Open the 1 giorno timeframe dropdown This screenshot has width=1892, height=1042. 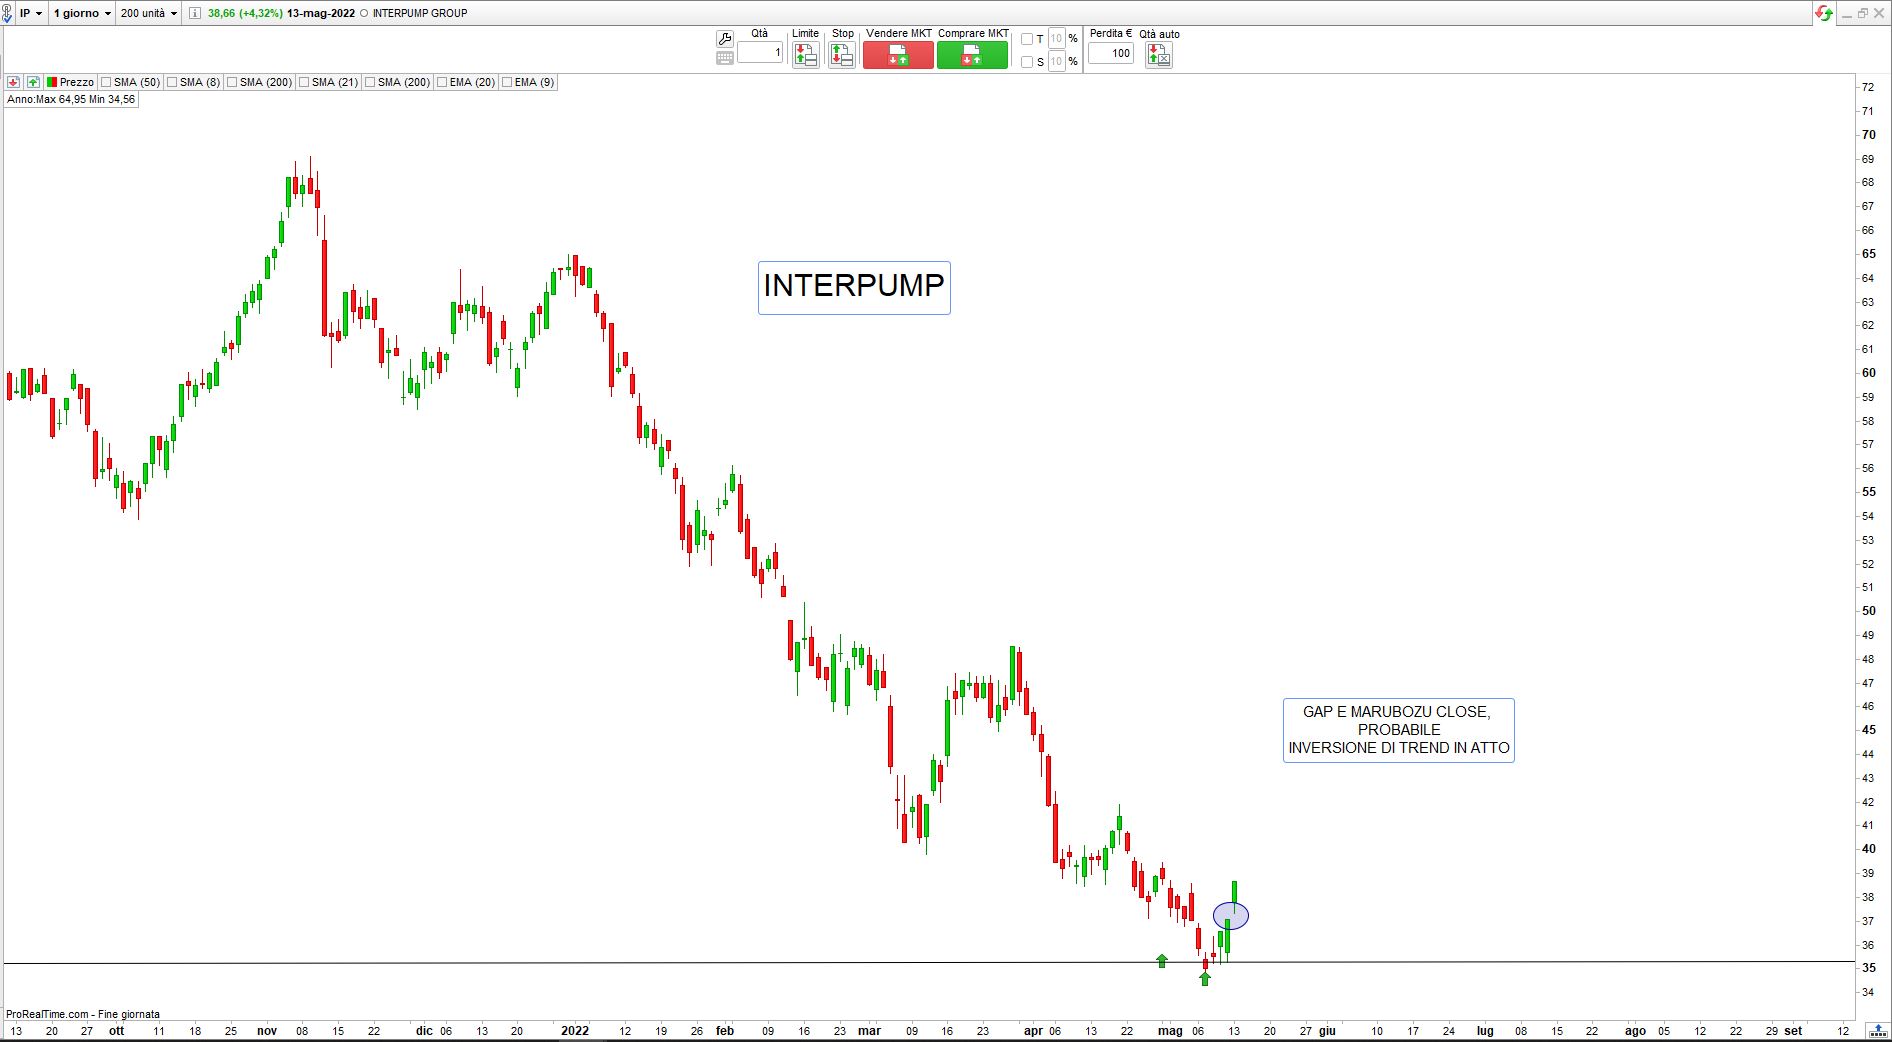point(82,13)
